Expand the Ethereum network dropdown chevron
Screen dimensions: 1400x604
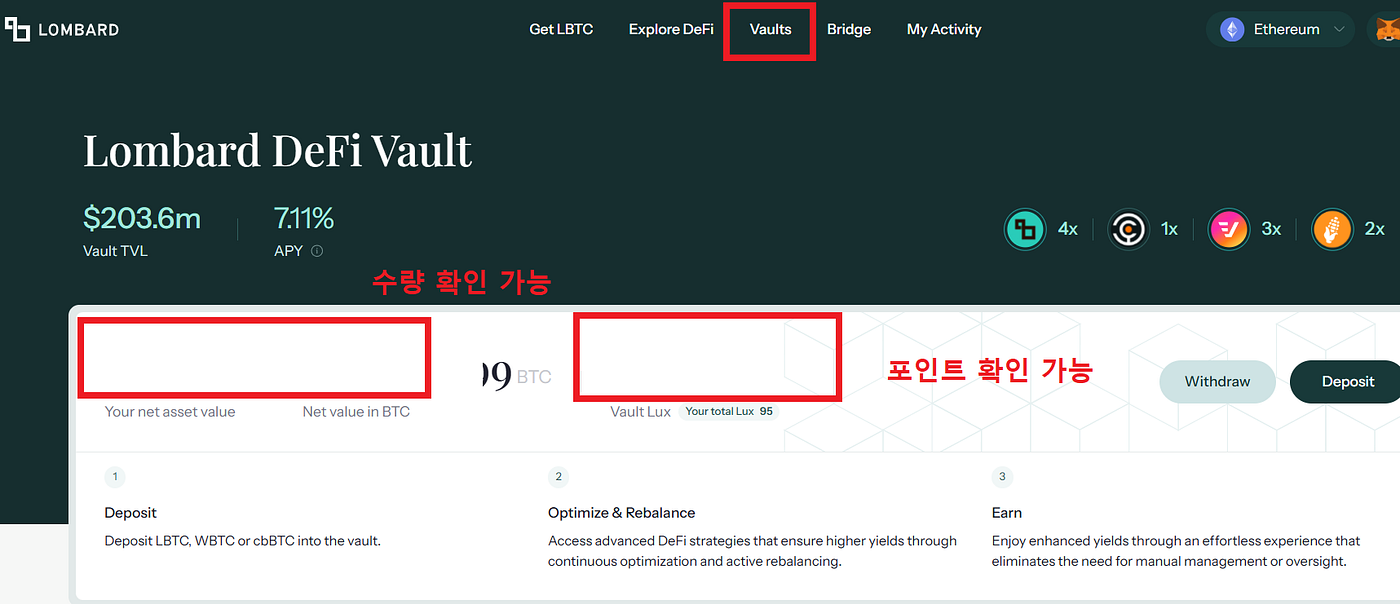[x=1339, y=29]
